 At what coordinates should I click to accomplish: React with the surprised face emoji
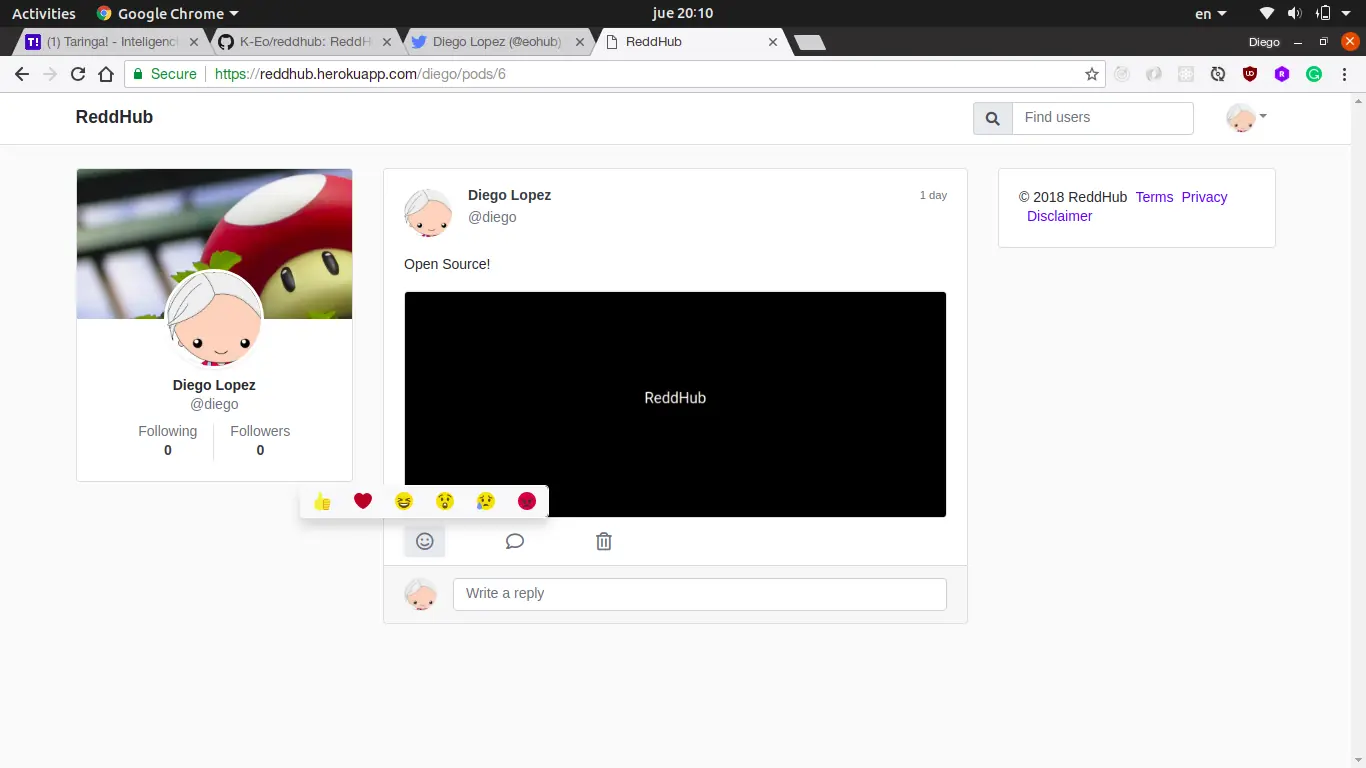[445, 501]
